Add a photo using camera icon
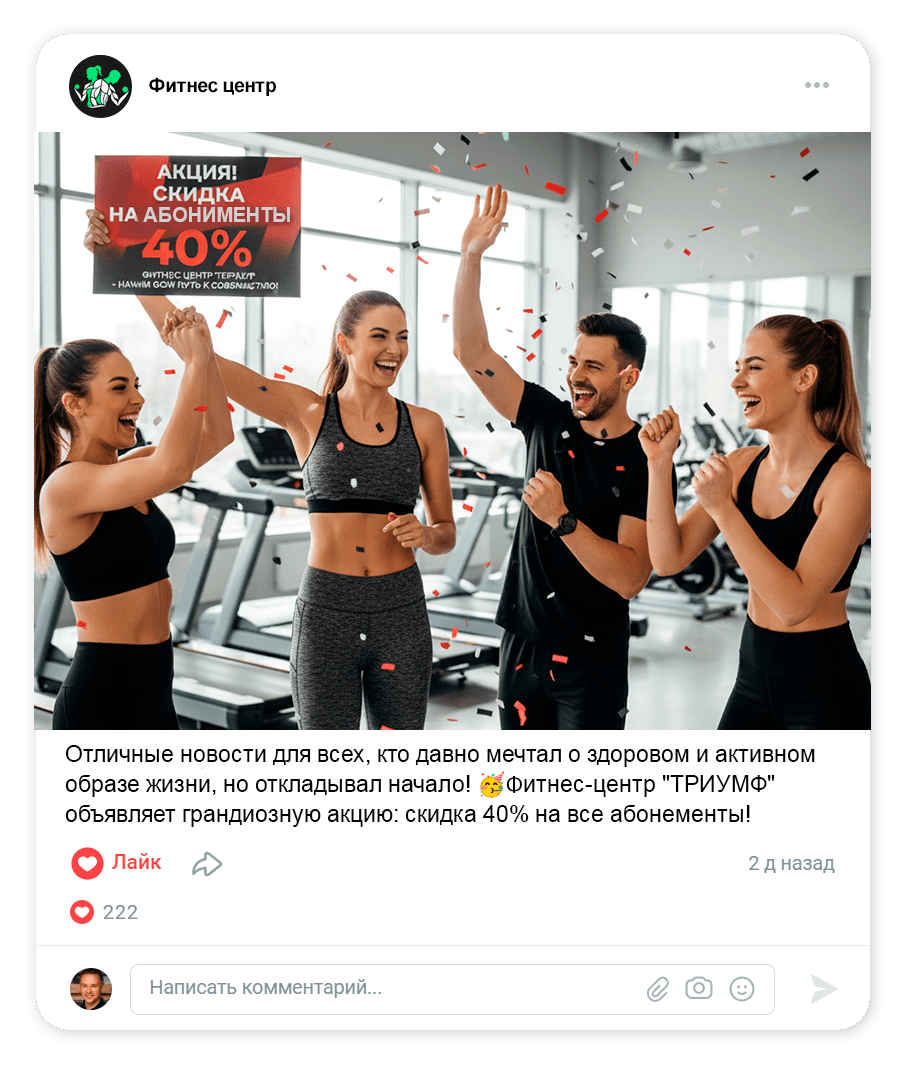 [x=698, y=988]
